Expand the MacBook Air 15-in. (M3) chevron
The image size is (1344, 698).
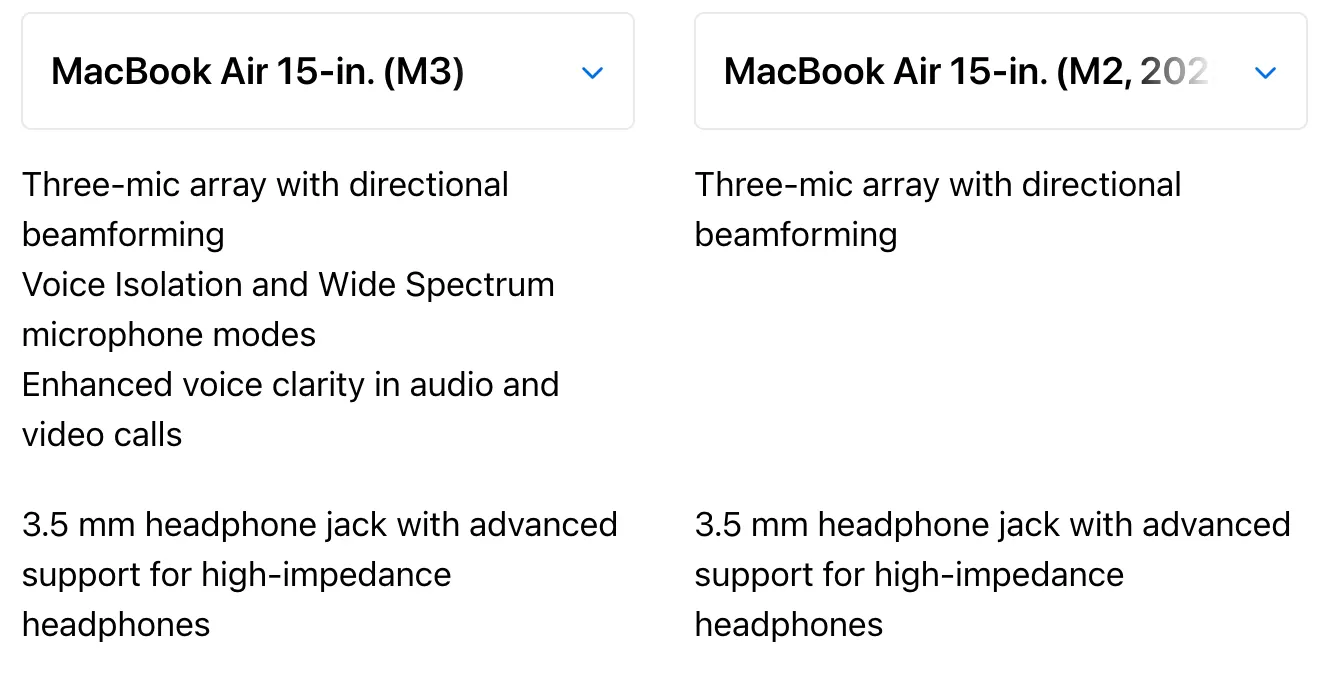pyautogui.click(x=593, y=72)
